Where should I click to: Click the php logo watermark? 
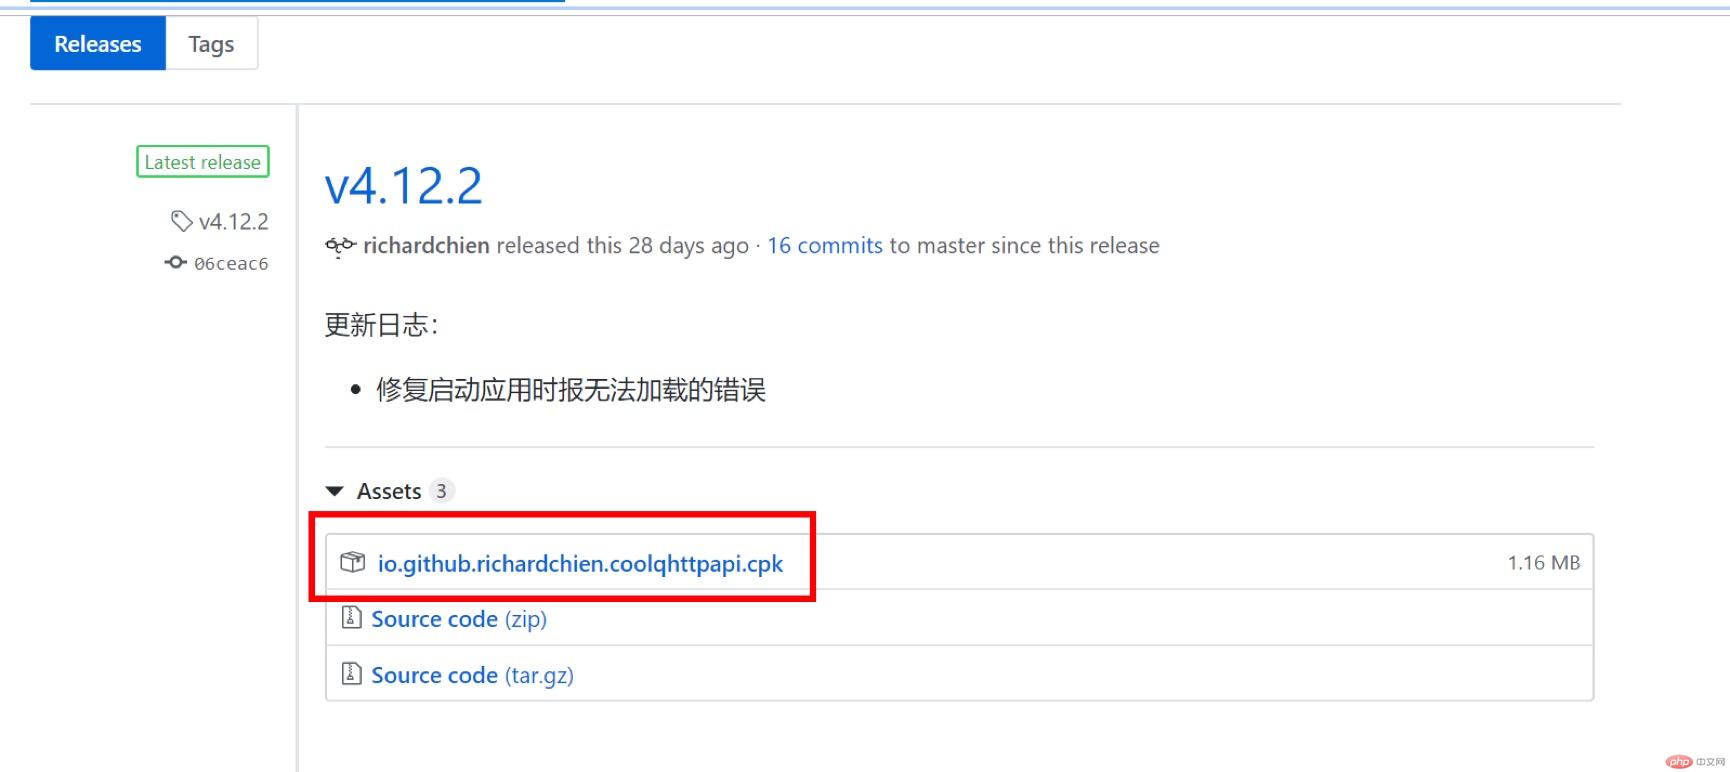[x=1680, y=762]
